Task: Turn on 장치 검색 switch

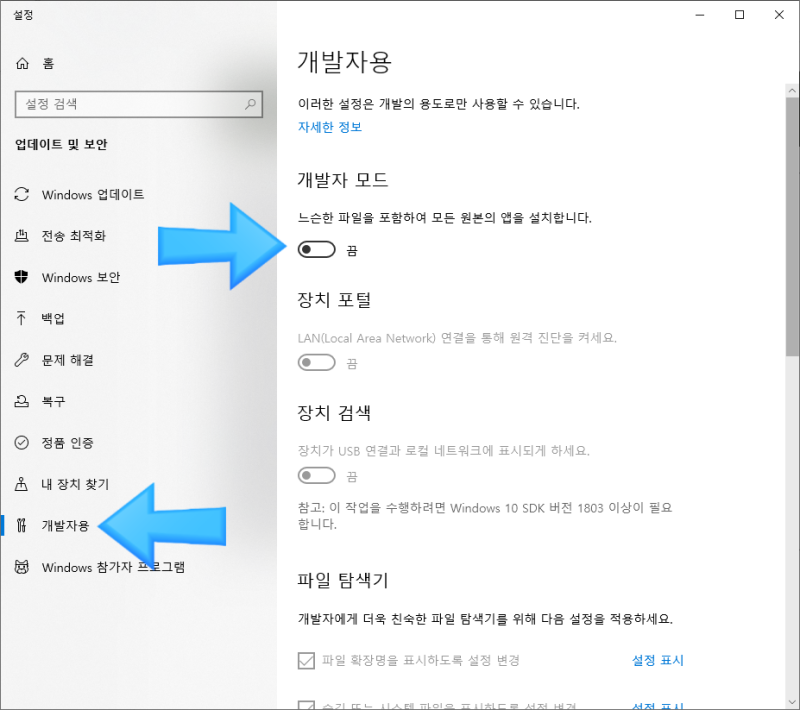Action: (317, 476)
